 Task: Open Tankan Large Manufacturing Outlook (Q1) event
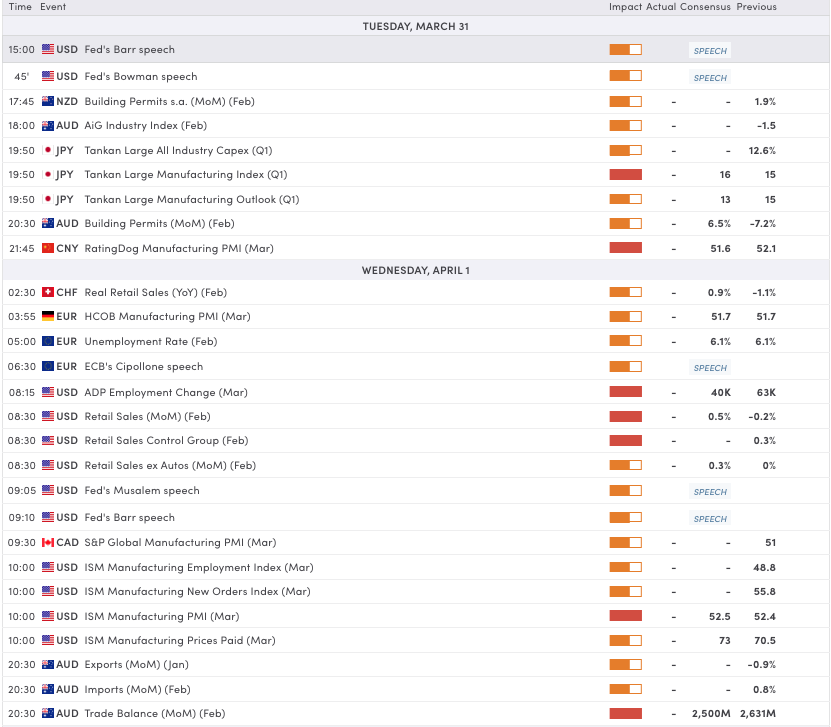(192, 199)
